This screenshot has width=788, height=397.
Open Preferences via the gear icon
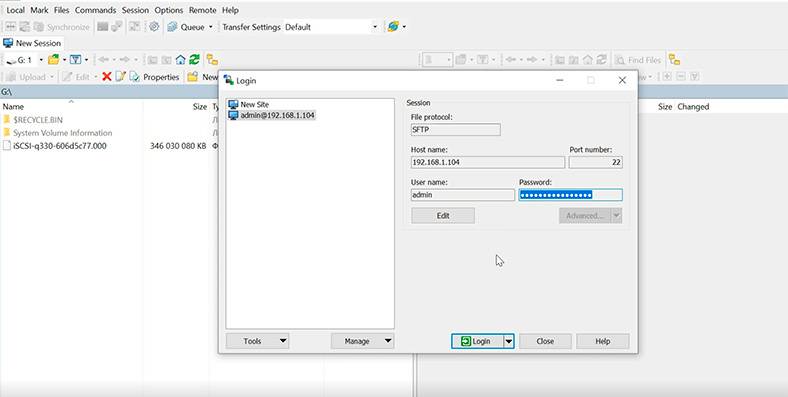pos(154,27)
